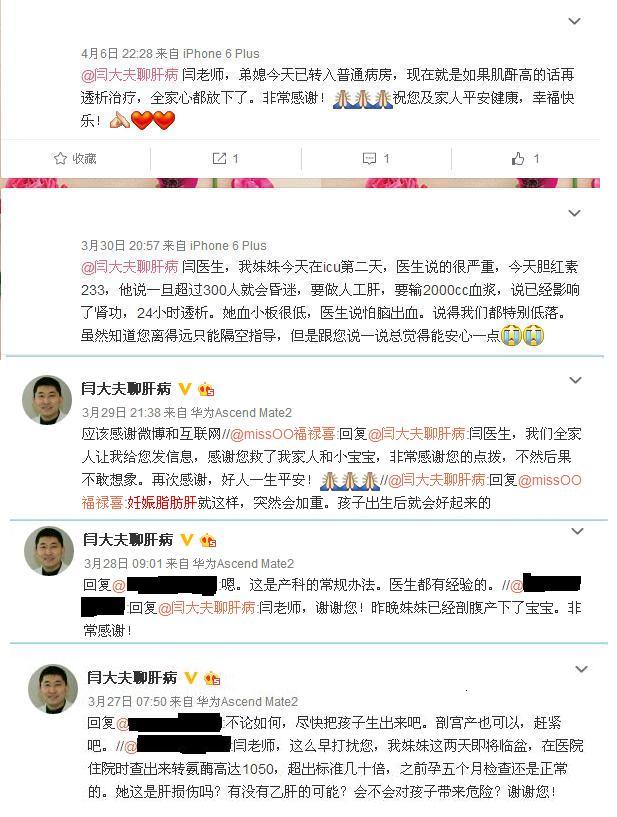The image size is (617, 817).
Task: Click membership crown badge on March 29 post
Action: (206, 389)
